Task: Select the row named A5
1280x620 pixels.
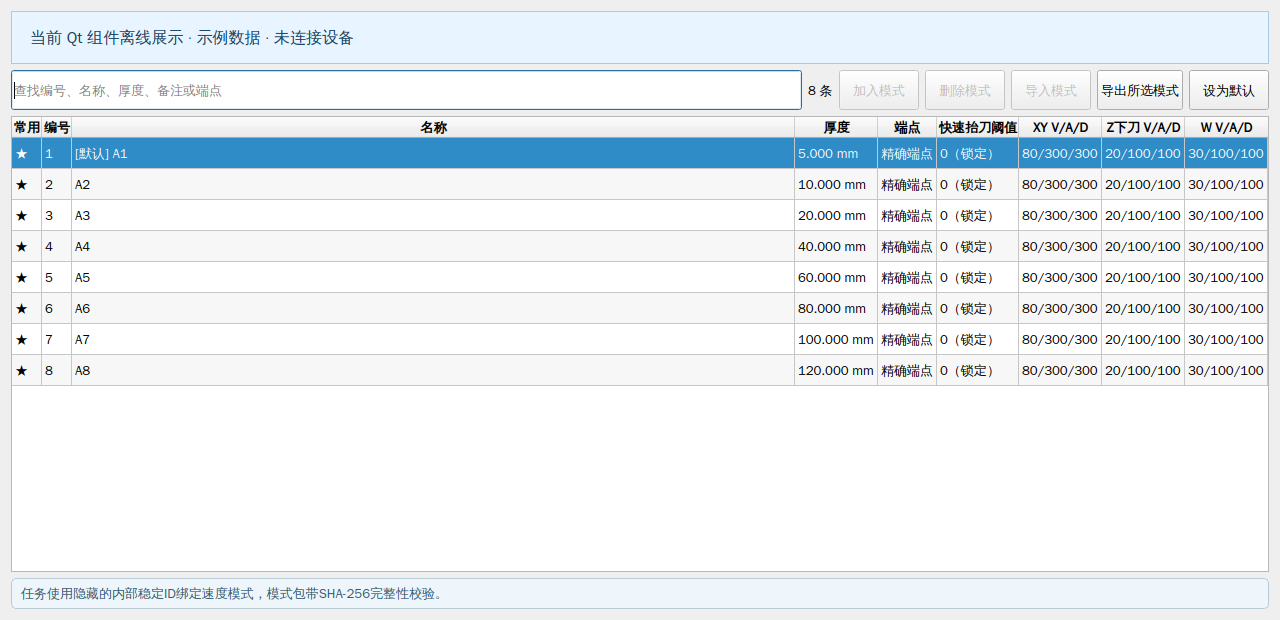Action: point(640,278)
